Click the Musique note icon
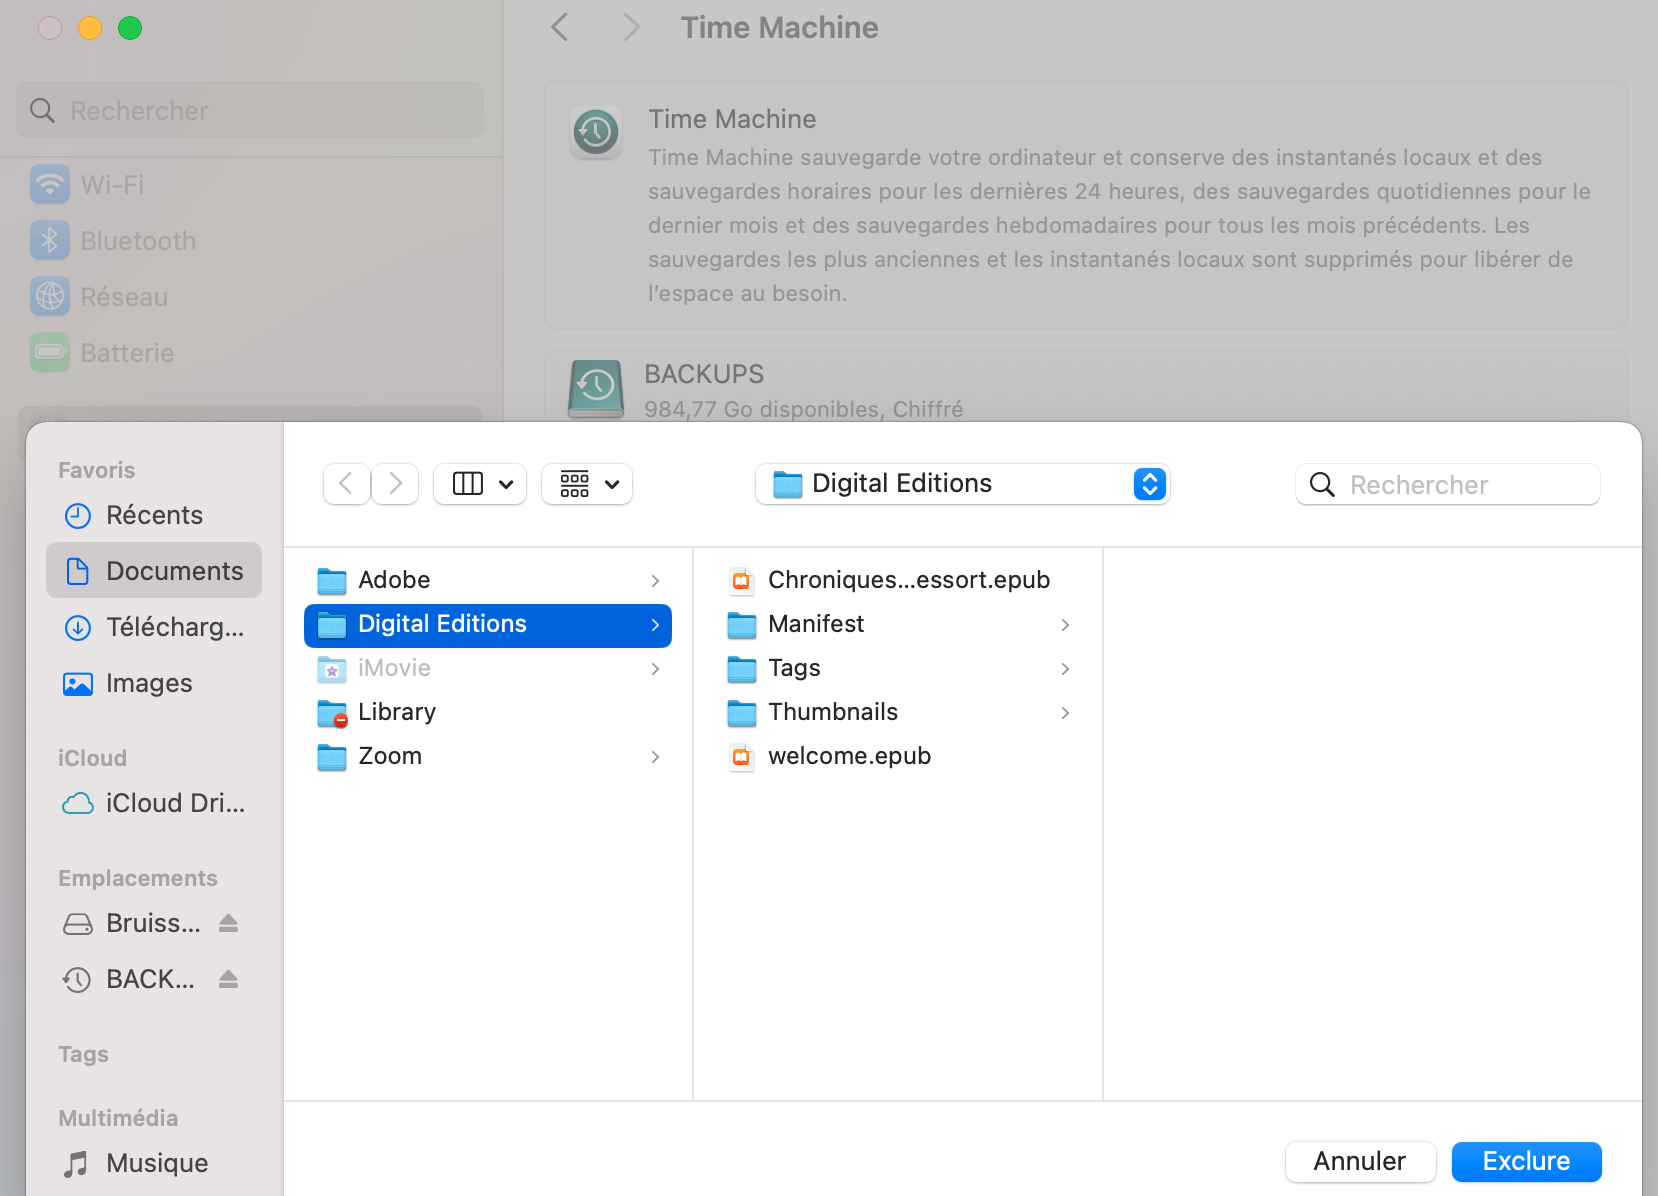The image size is (1658, 1196). [76, 1164]
